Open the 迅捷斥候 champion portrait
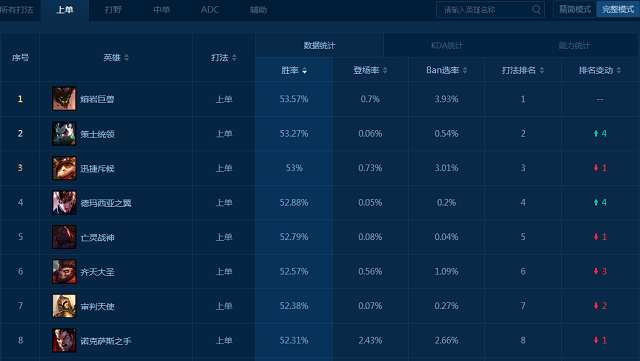 (x=64, y=168)
